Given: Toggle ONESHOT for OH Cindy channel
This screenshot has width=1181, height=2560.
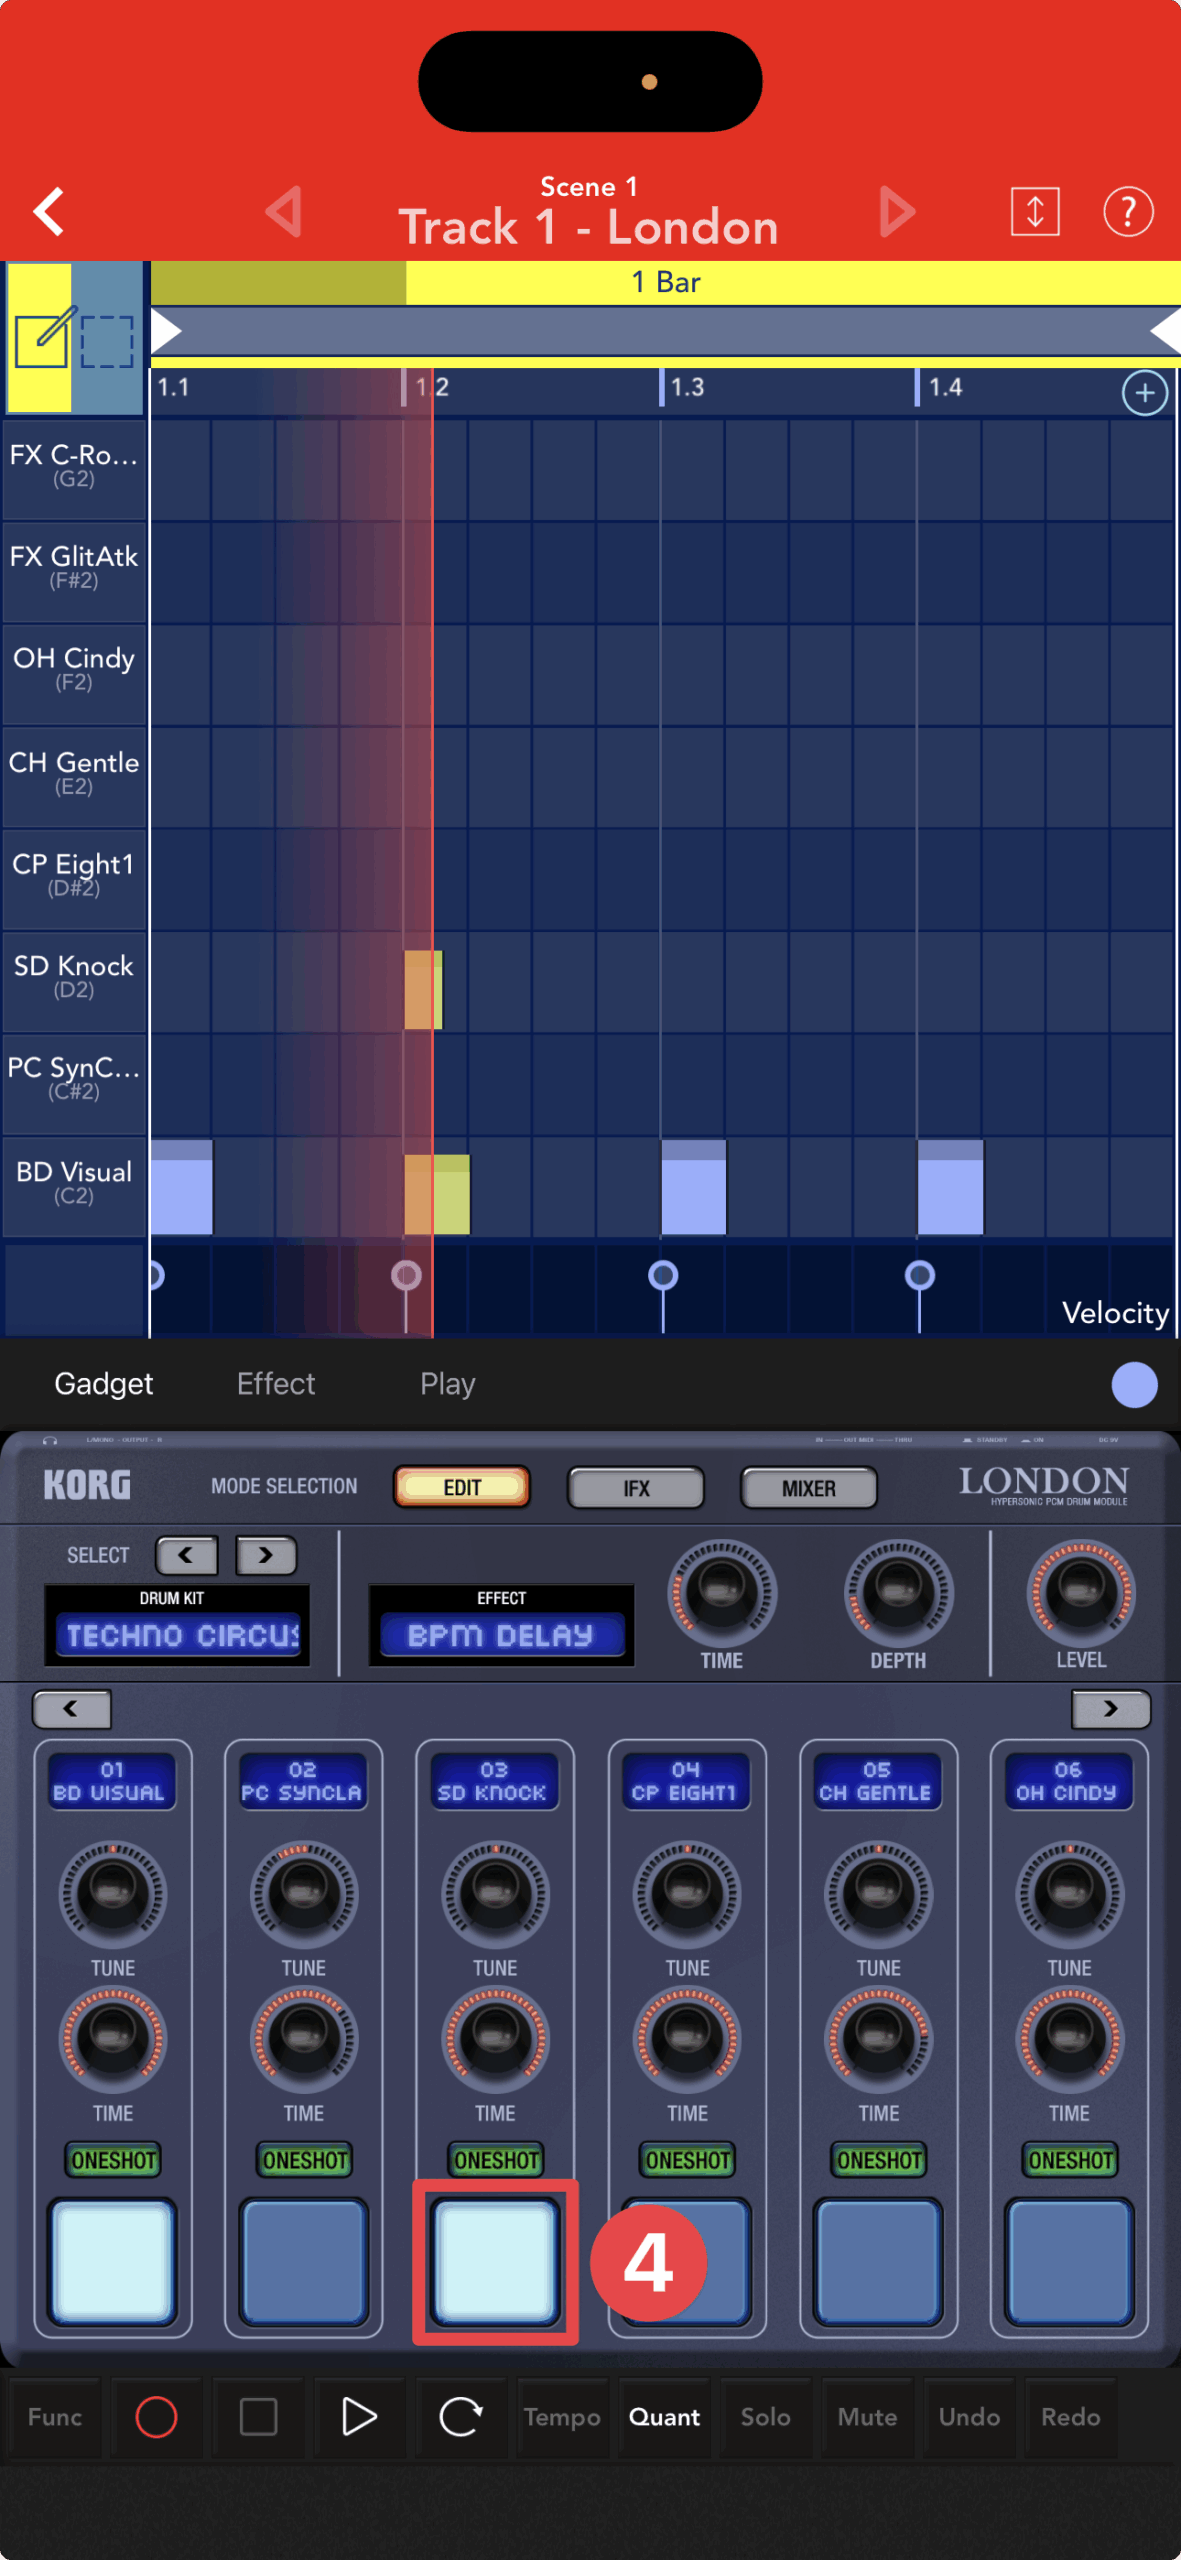Looking at the screenshot, I should [x=1070, y=2160].
